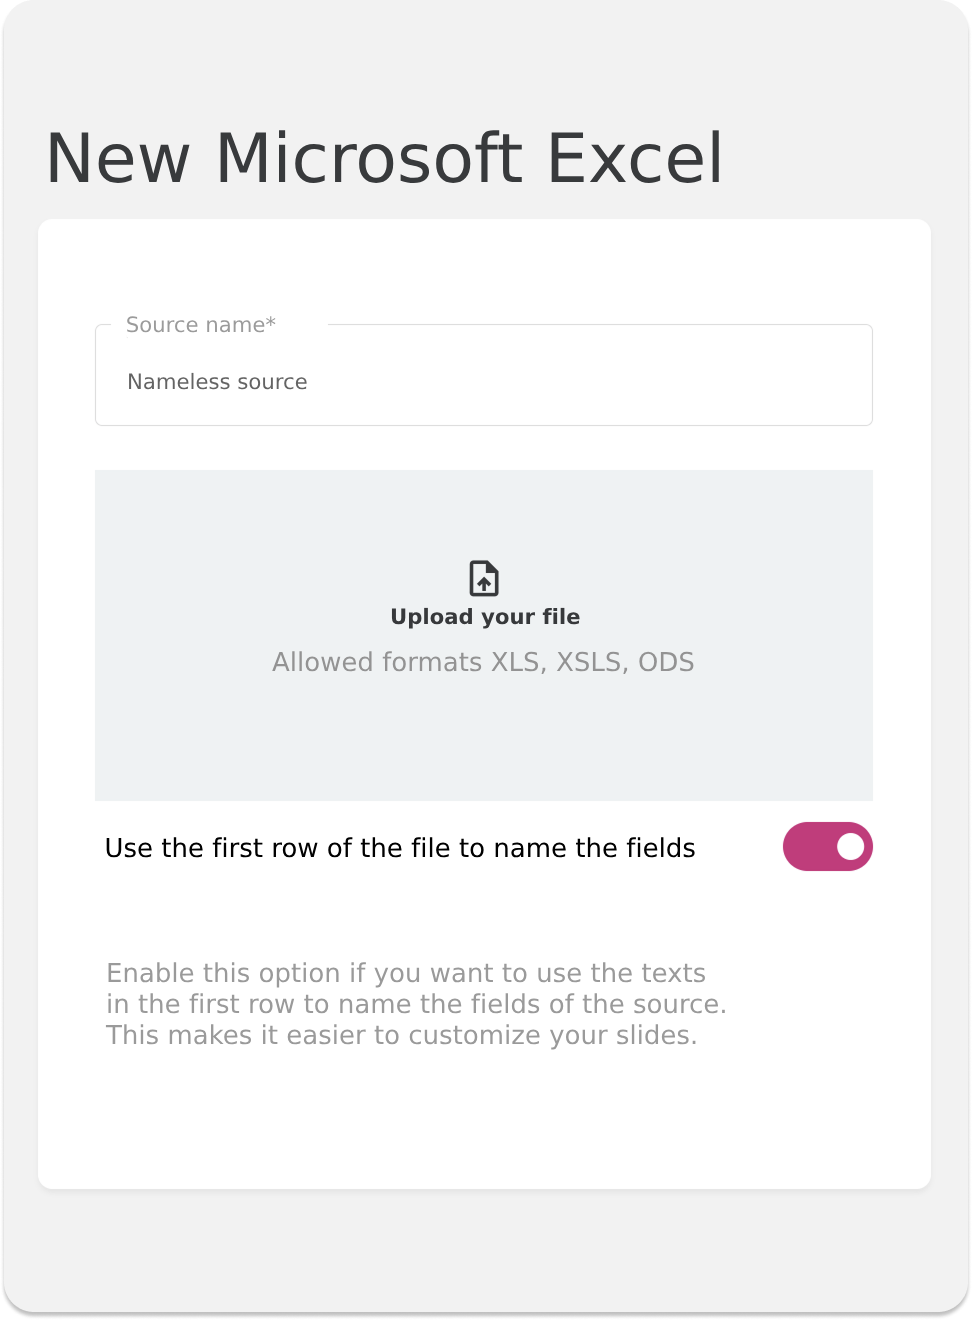Click drop zone area below allowed formats text
The height and width of the screenshot is (1320, 972).
coord(484,740)
